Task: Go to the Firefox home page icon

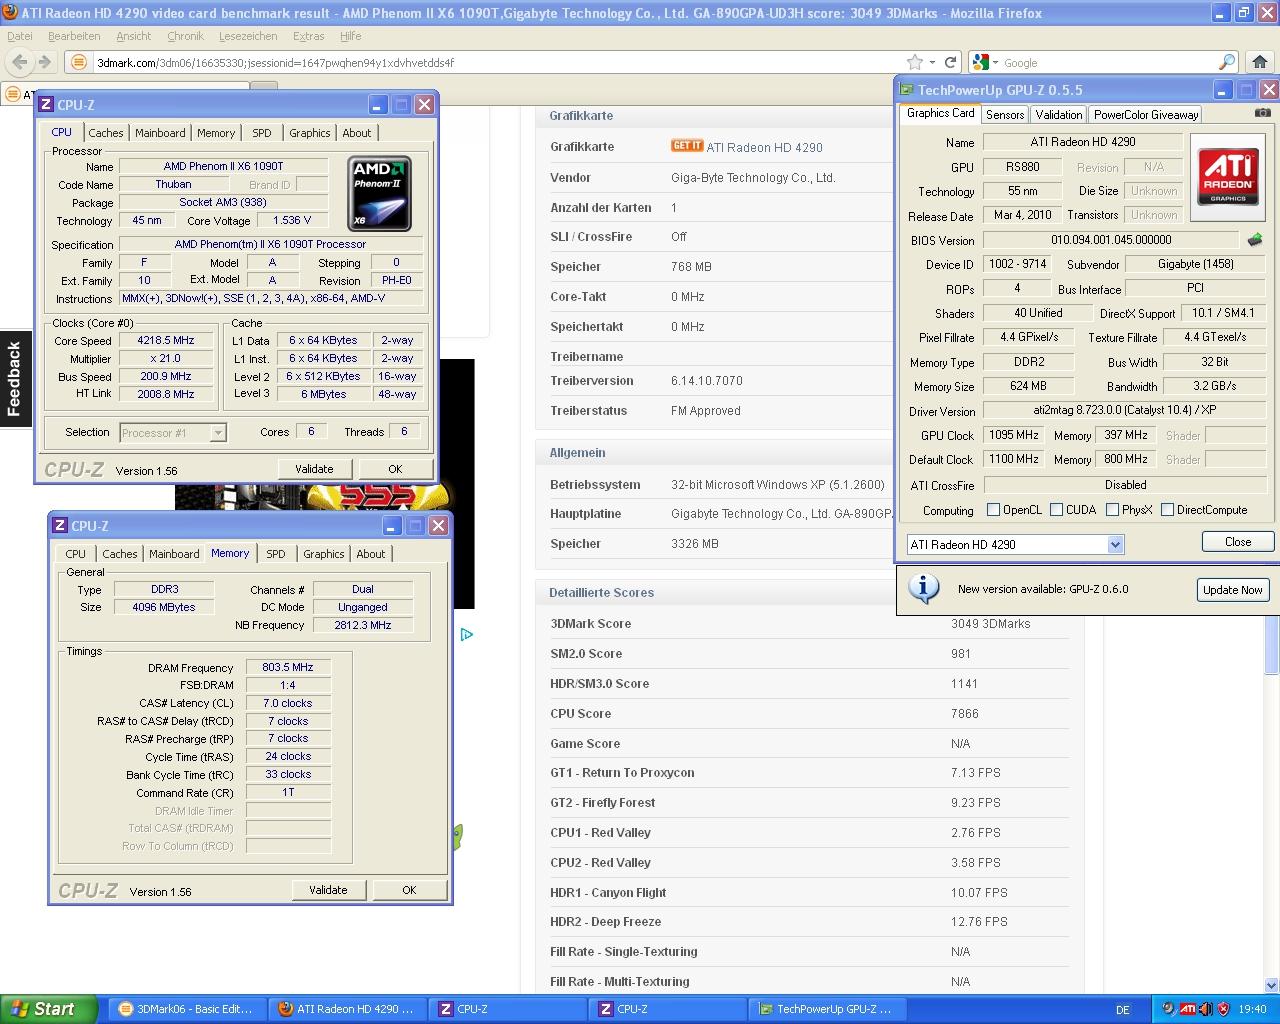Action: (1259, 62)
